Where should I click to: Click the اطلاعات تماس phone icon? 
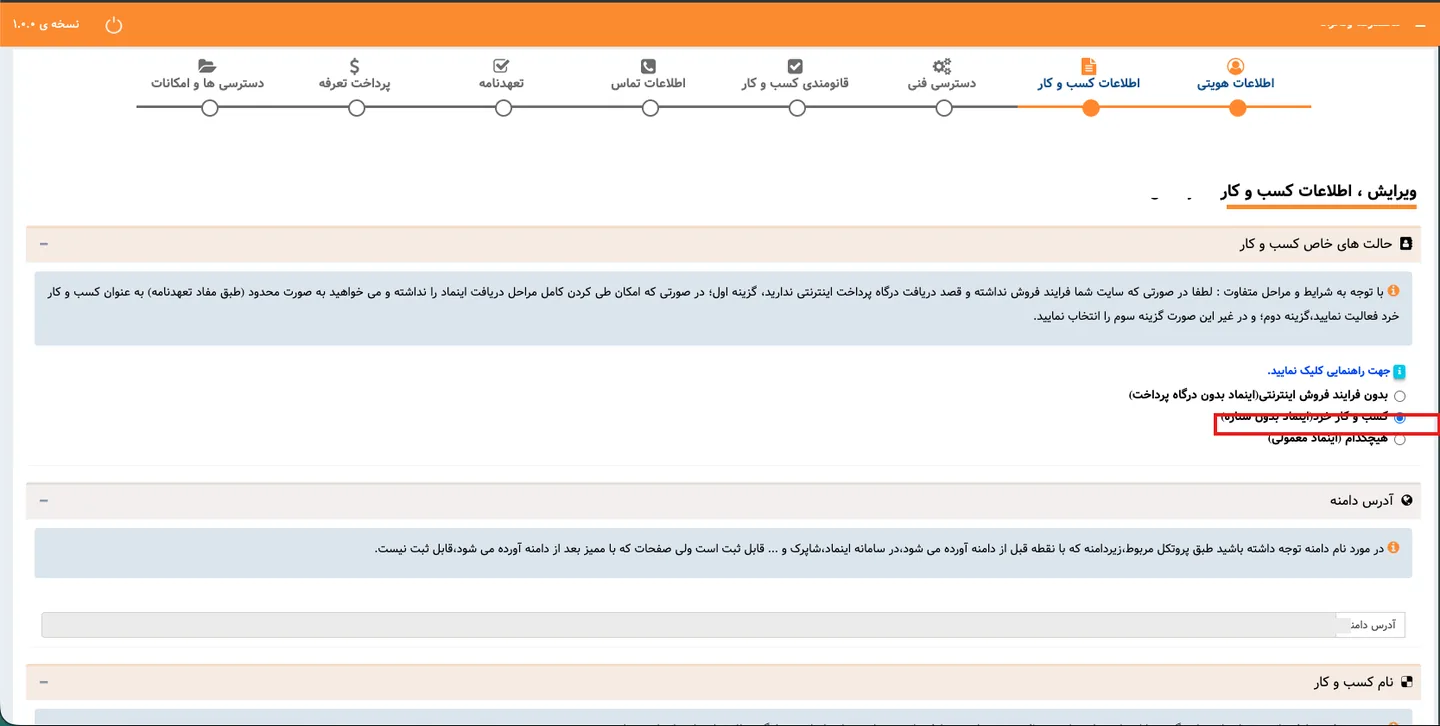[649, 67]
